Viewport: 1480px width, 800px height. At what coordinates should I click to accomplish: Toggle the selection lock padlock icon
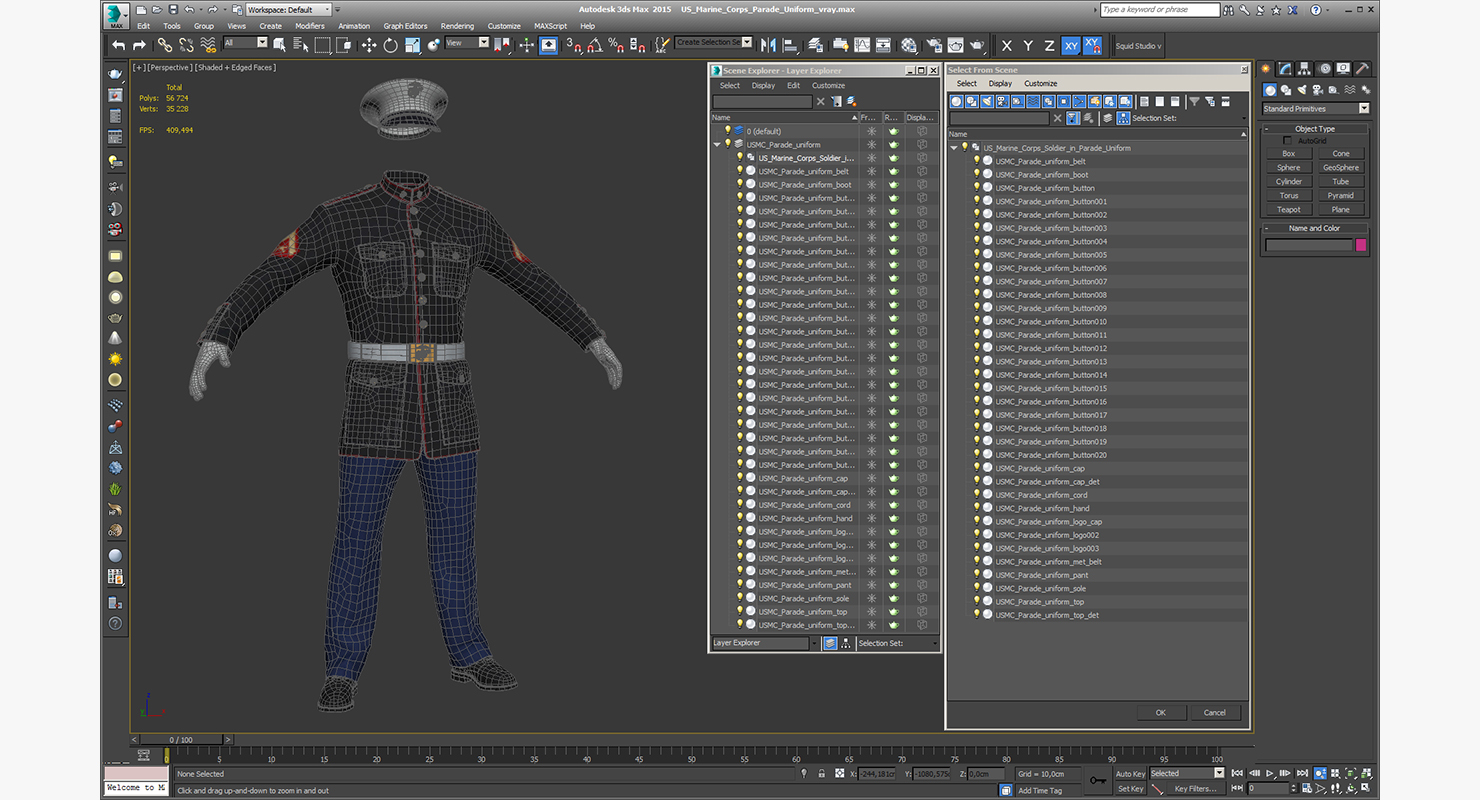(x=822, y=773)
